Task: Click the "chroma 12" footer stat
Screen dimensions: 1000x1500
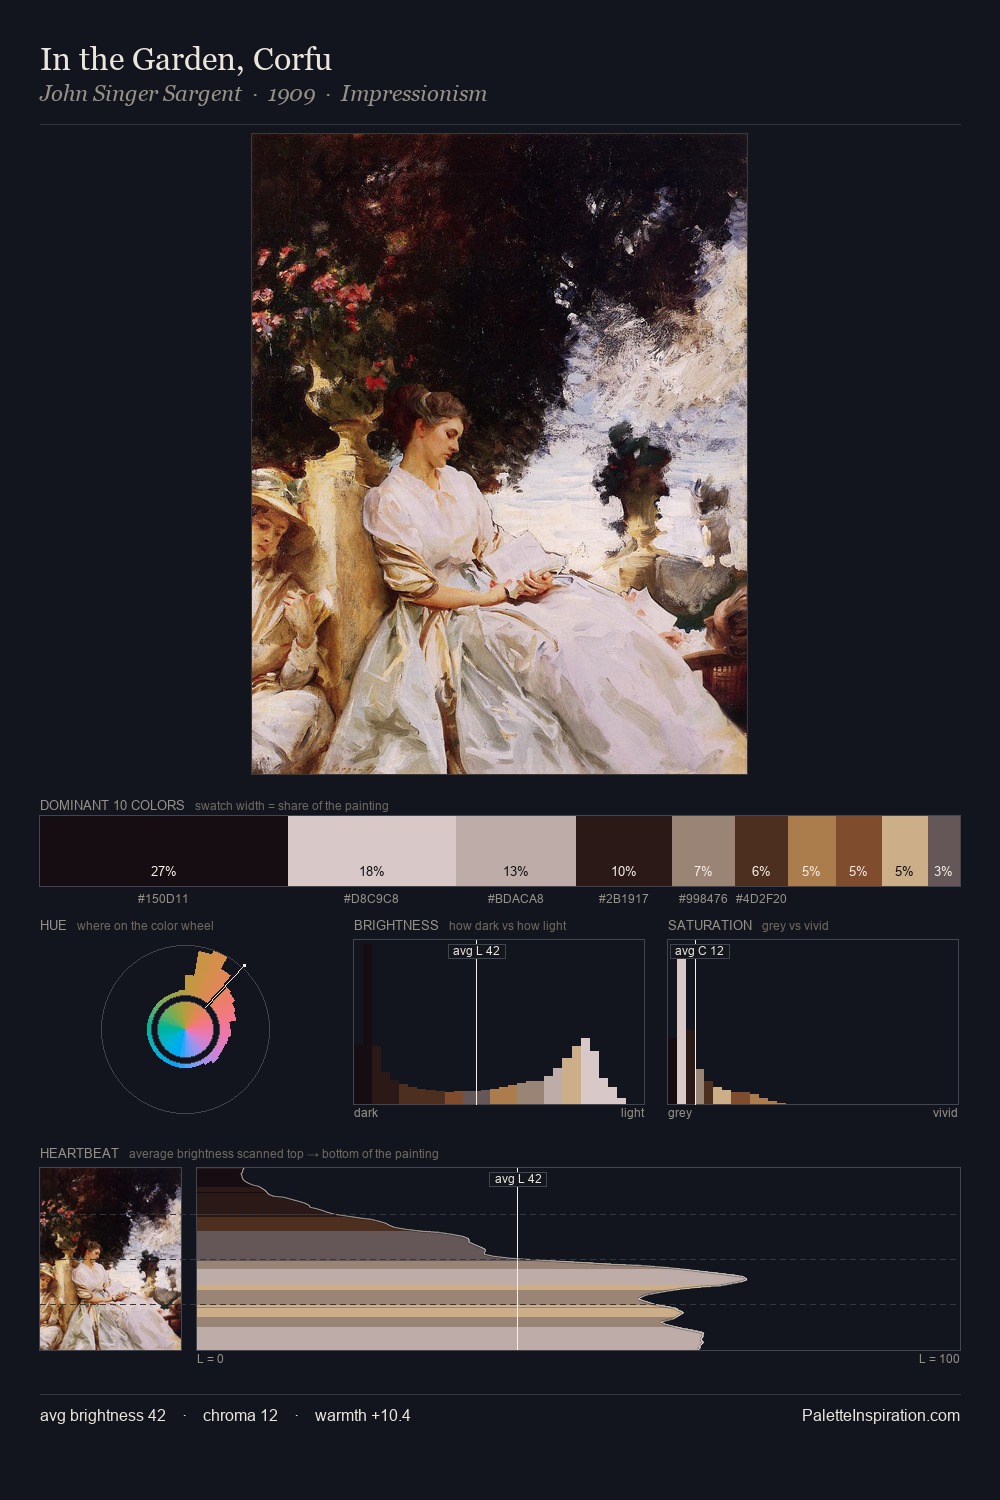Action: [x=240, y=1415]
